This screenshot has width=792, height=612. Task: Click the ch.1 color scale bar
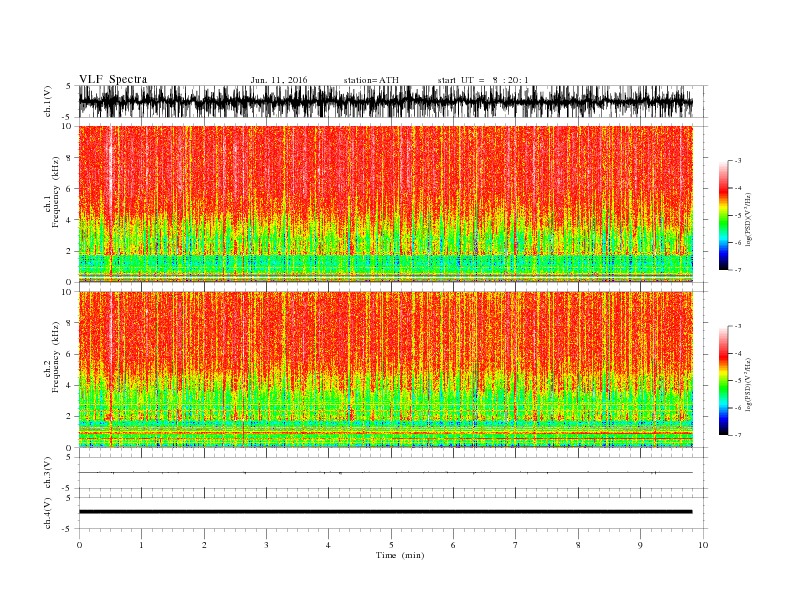point(723,215)
